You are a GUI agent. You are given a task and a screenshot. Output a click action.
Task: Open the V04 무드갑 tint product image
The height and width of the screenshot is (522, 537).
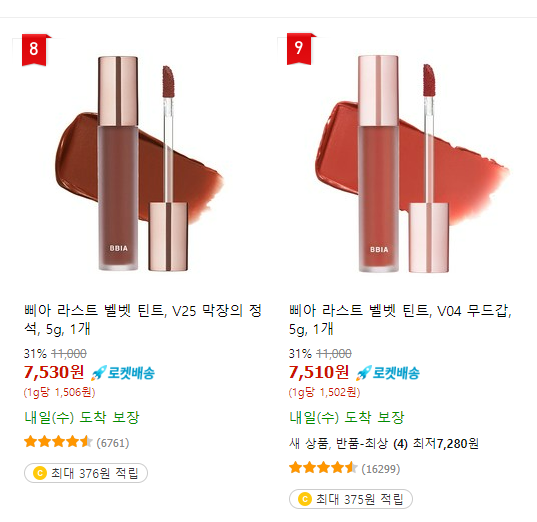(x=411, y=163)
